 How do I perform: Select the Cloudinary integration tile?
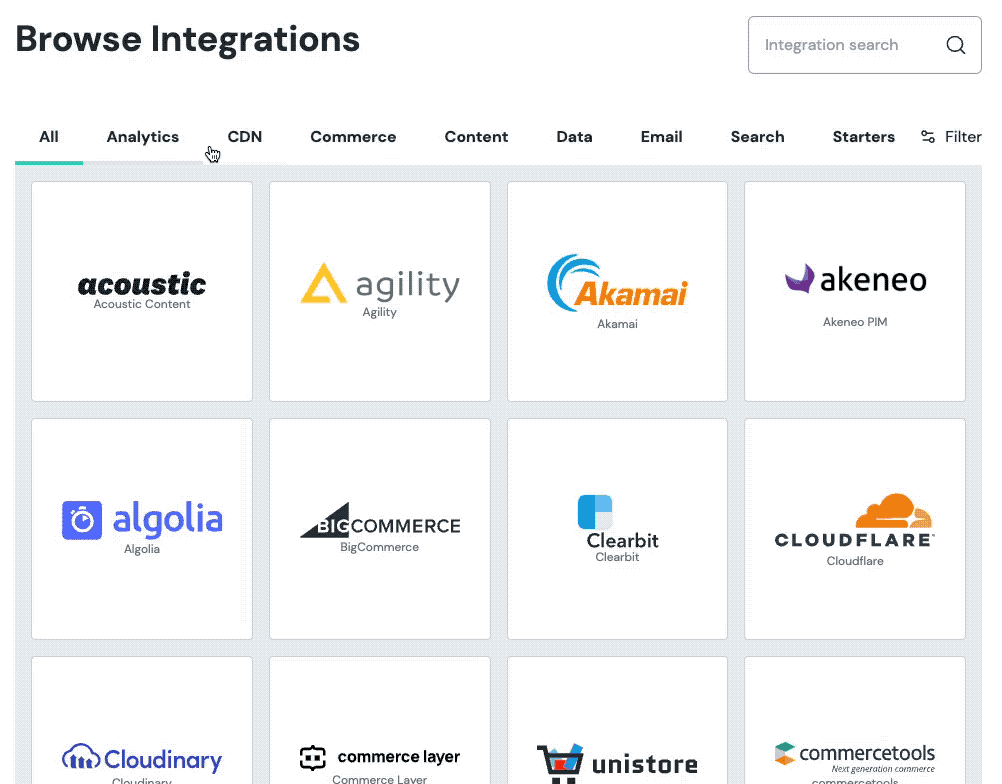pyautogui.click(x=141, y=758)
